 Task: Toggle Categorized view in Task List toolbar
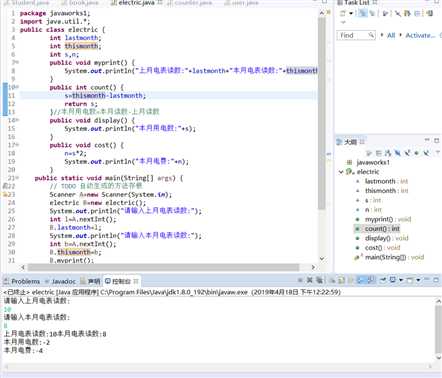click(363, 14)
